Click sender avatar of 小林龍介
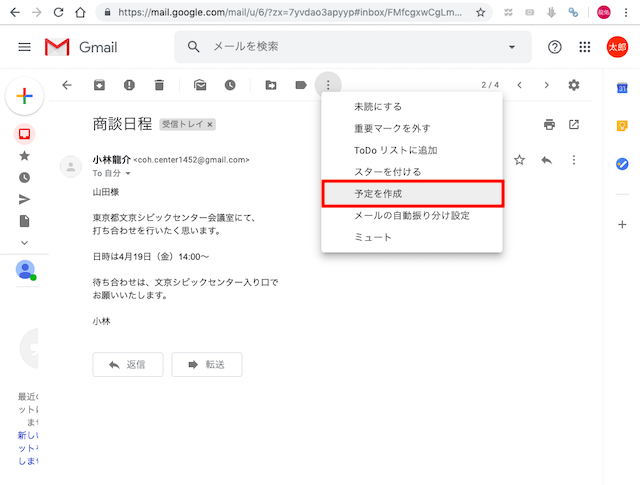The width and height of the screenshot is (640, 485). coord(71,167)
